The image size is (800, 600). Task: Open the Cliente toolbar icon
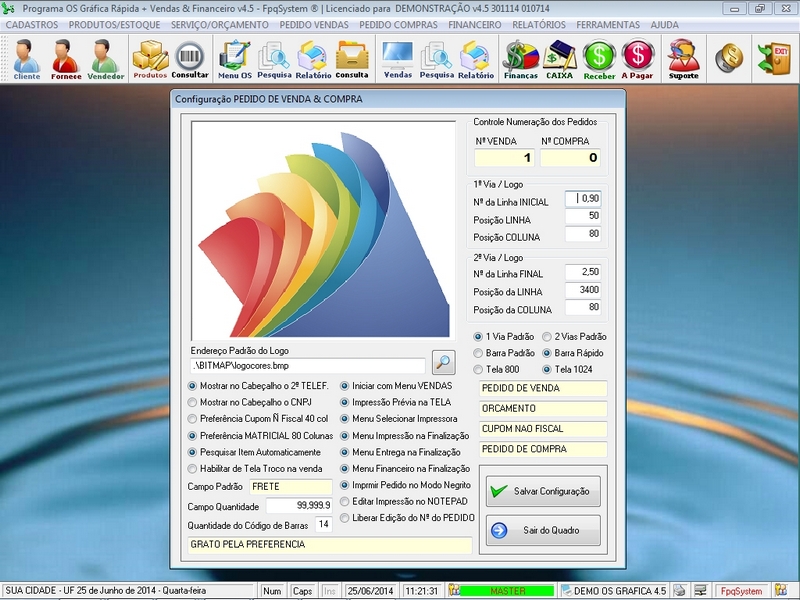click(x=26, y=58)
